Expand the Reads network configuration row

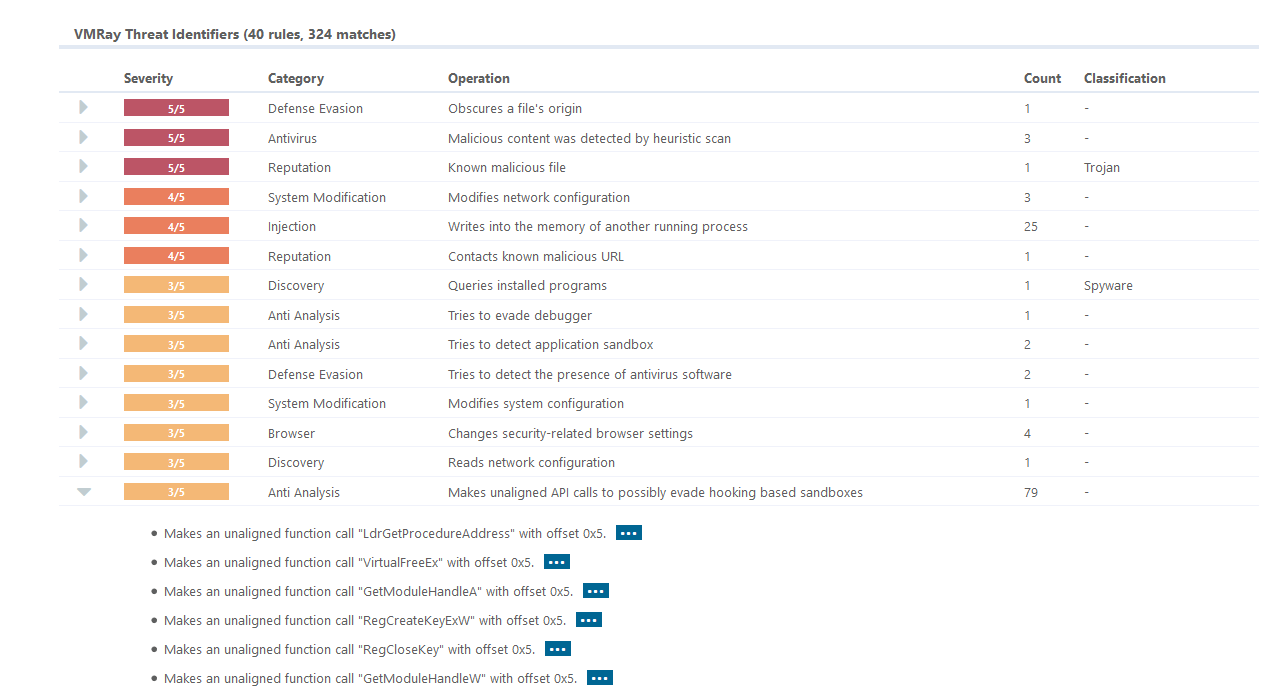tap(83, 461)
